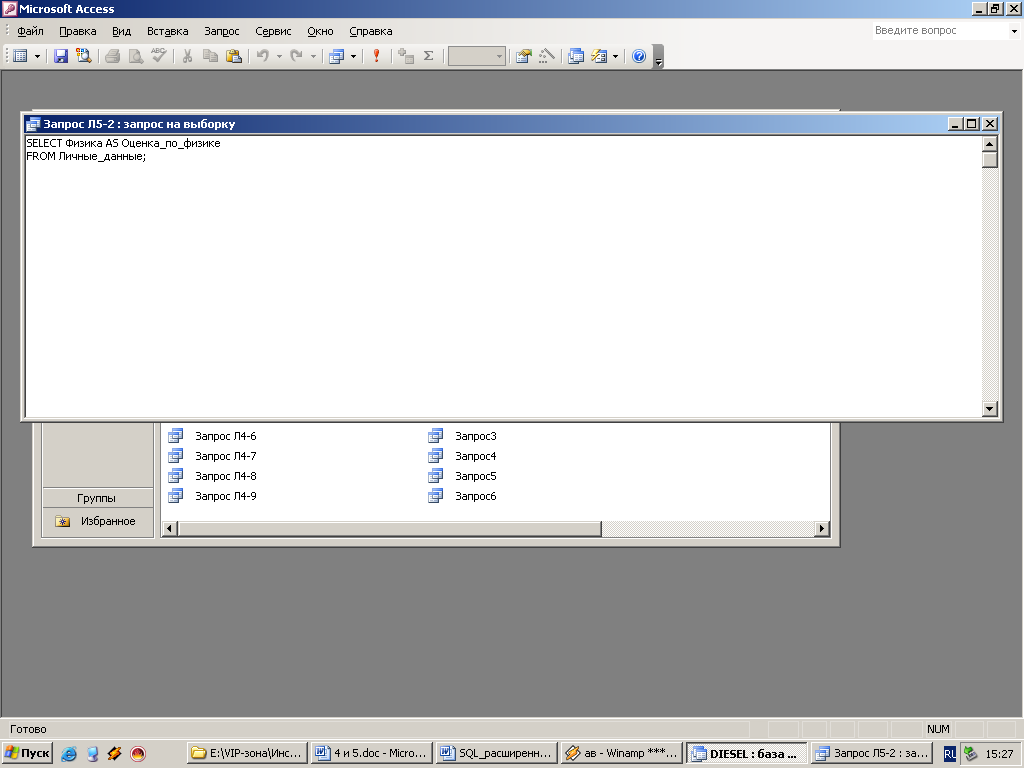The height and width of the screenshot is (768, 1024).
Task: Open the New Object dropdown arrow
Action: click(615, 56)
